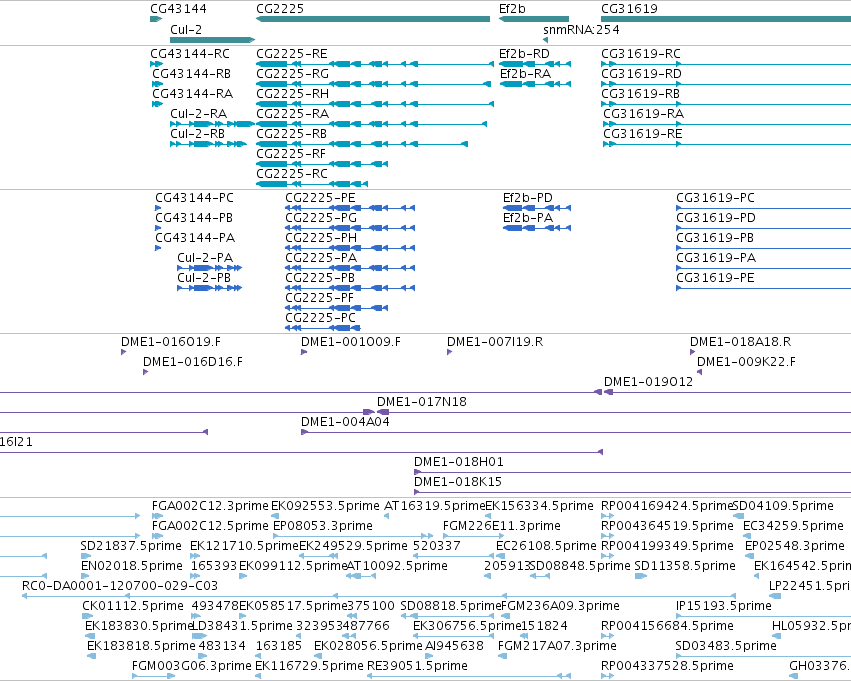Select the CG2225 gene bar
Image resolution: width=851 pixels, height=681 pixels.
click(x=373, y=19)
